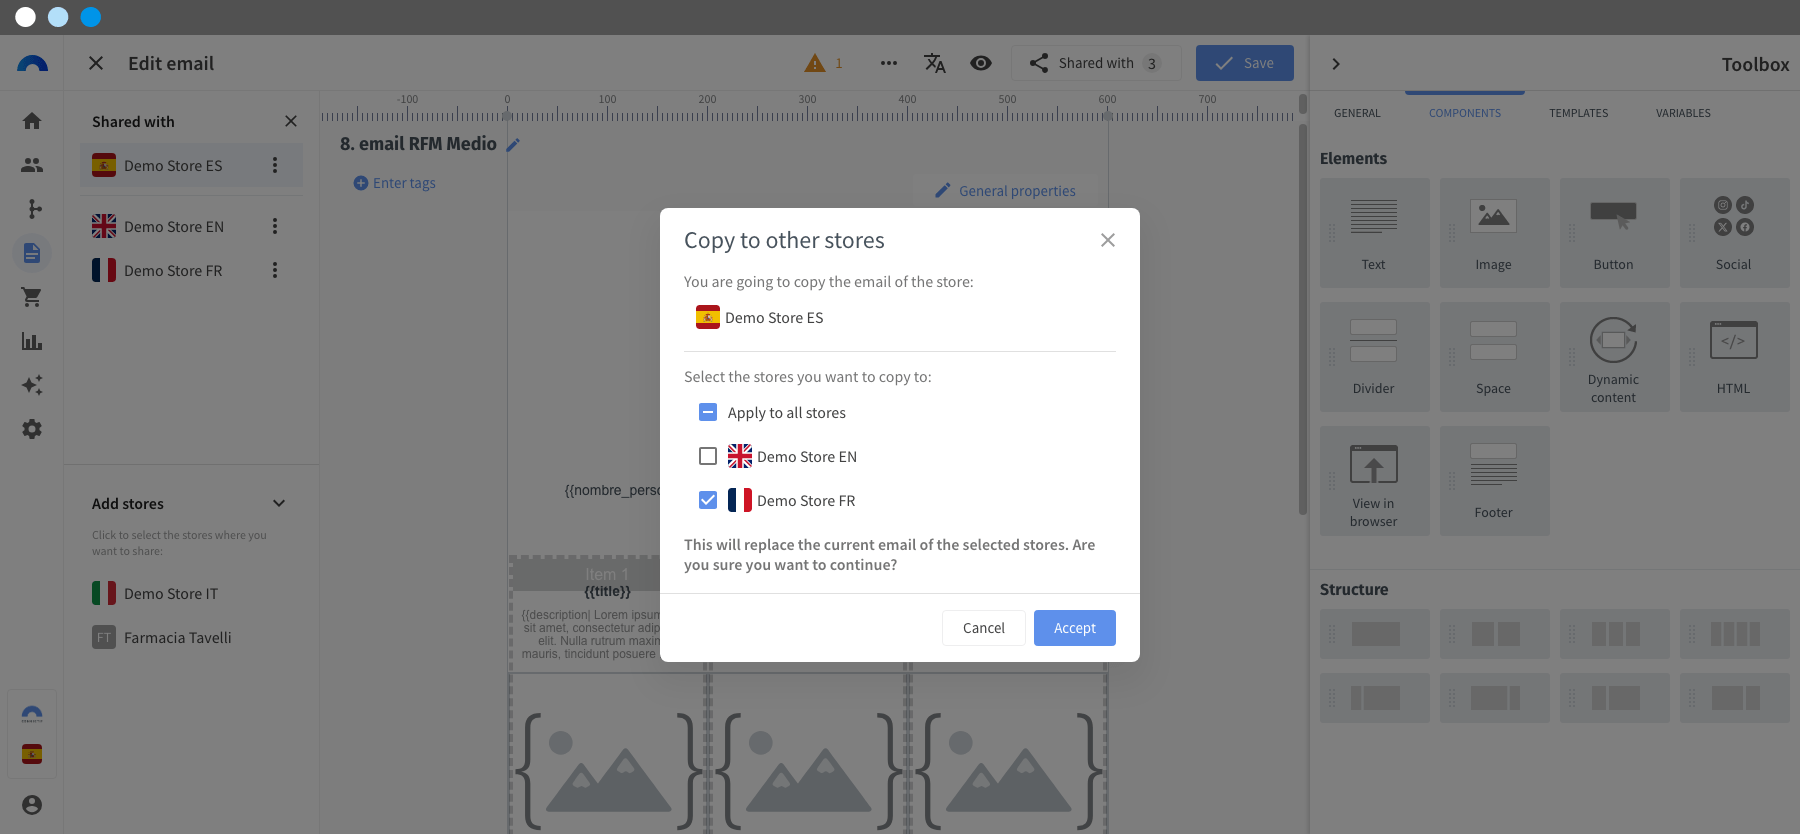1800x835 pixels.
Task: Select the Dynamic content element
Action: (1613, 357)
